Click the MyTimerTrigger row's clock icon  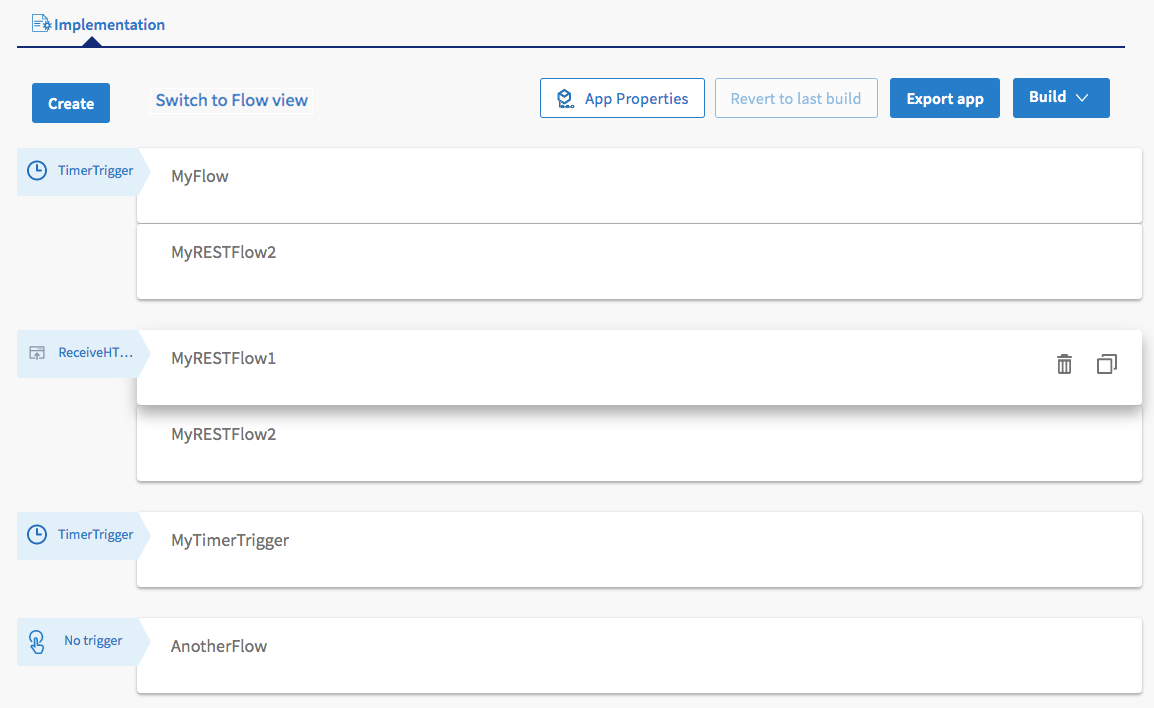click(36, 535)
